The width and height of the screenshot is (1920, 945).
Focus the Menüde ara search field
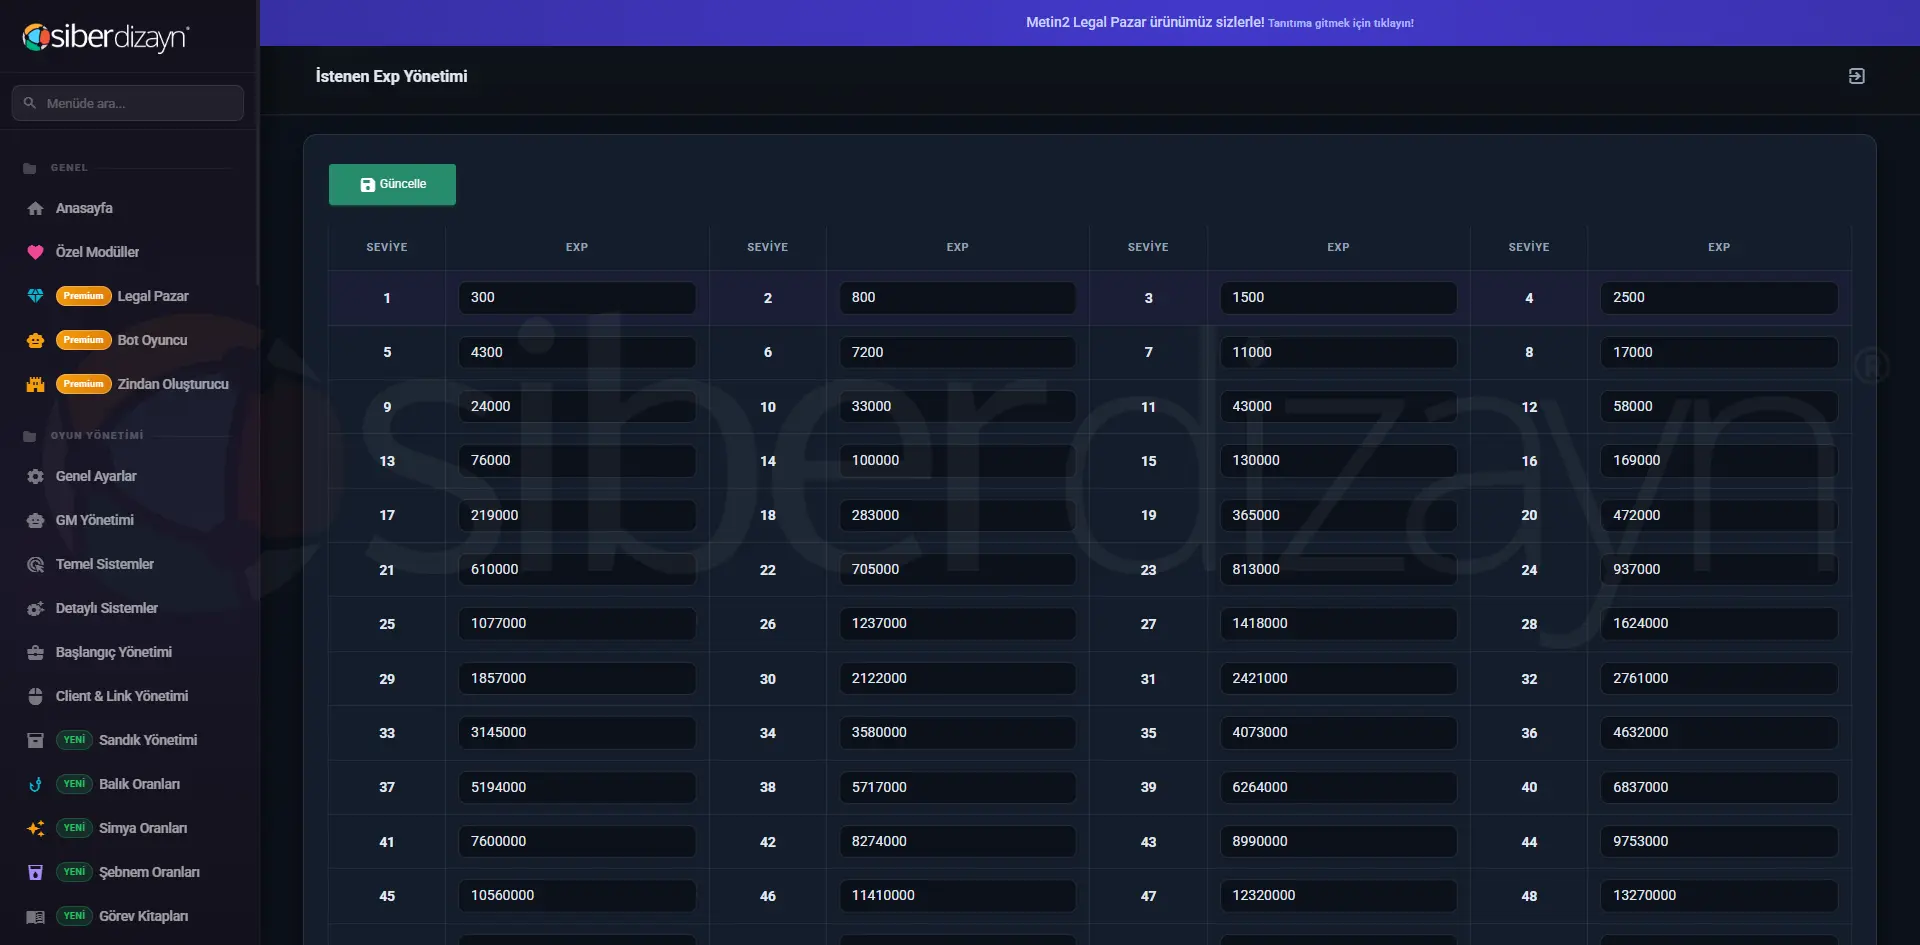[x=128, y=103]
